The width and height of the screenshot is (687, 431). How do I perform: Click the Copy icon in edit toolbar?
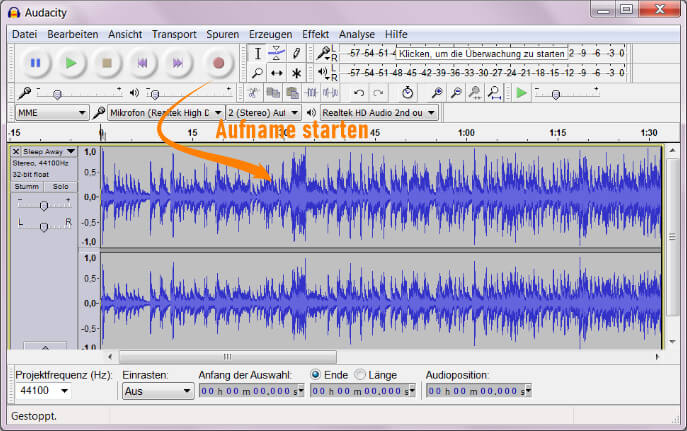(273, 92)
